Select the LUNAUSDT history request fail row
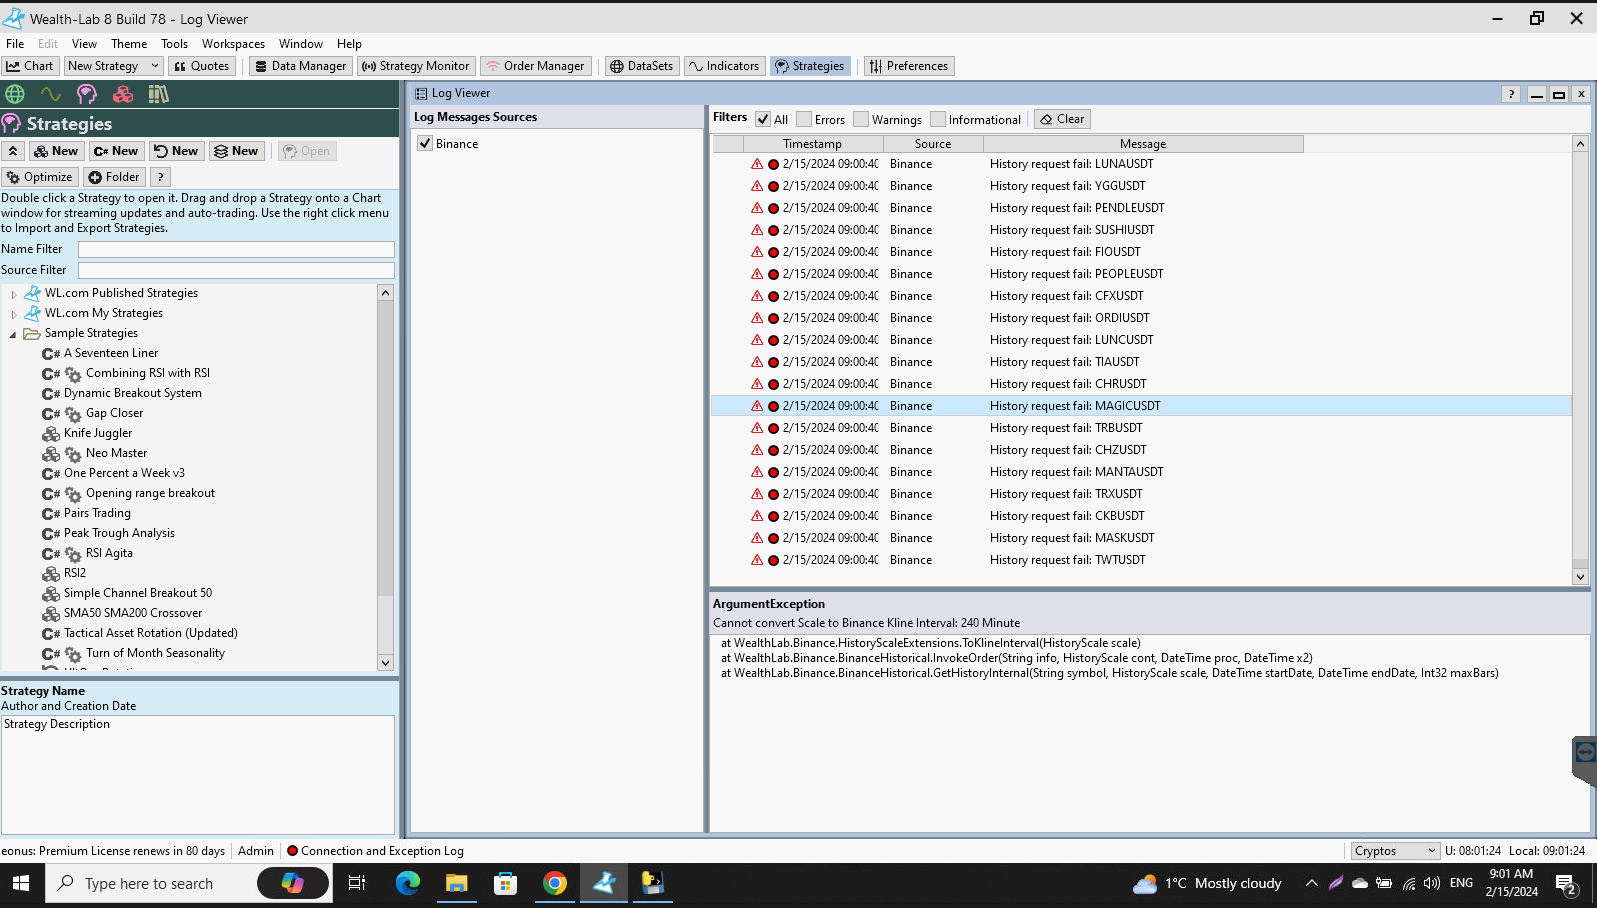1597x908 pixels. (1141, 164)
